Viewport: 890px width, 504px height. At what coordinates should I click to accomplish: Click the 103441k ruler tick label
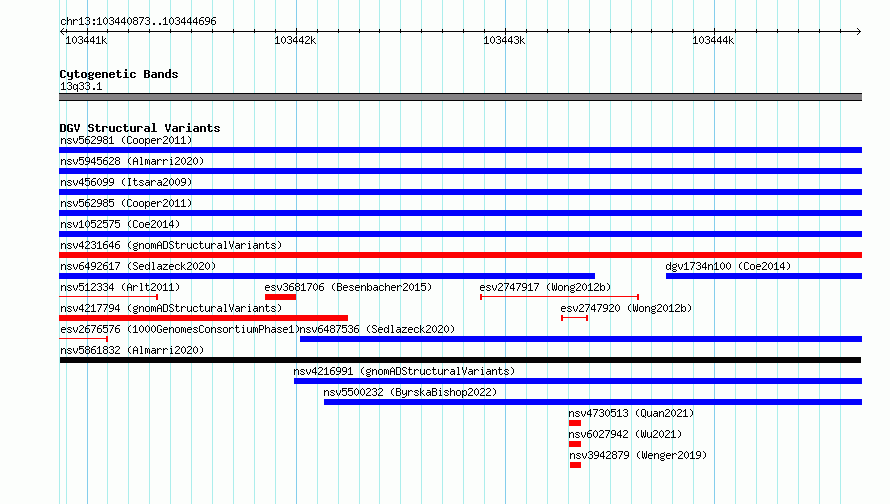click(86, 40)
